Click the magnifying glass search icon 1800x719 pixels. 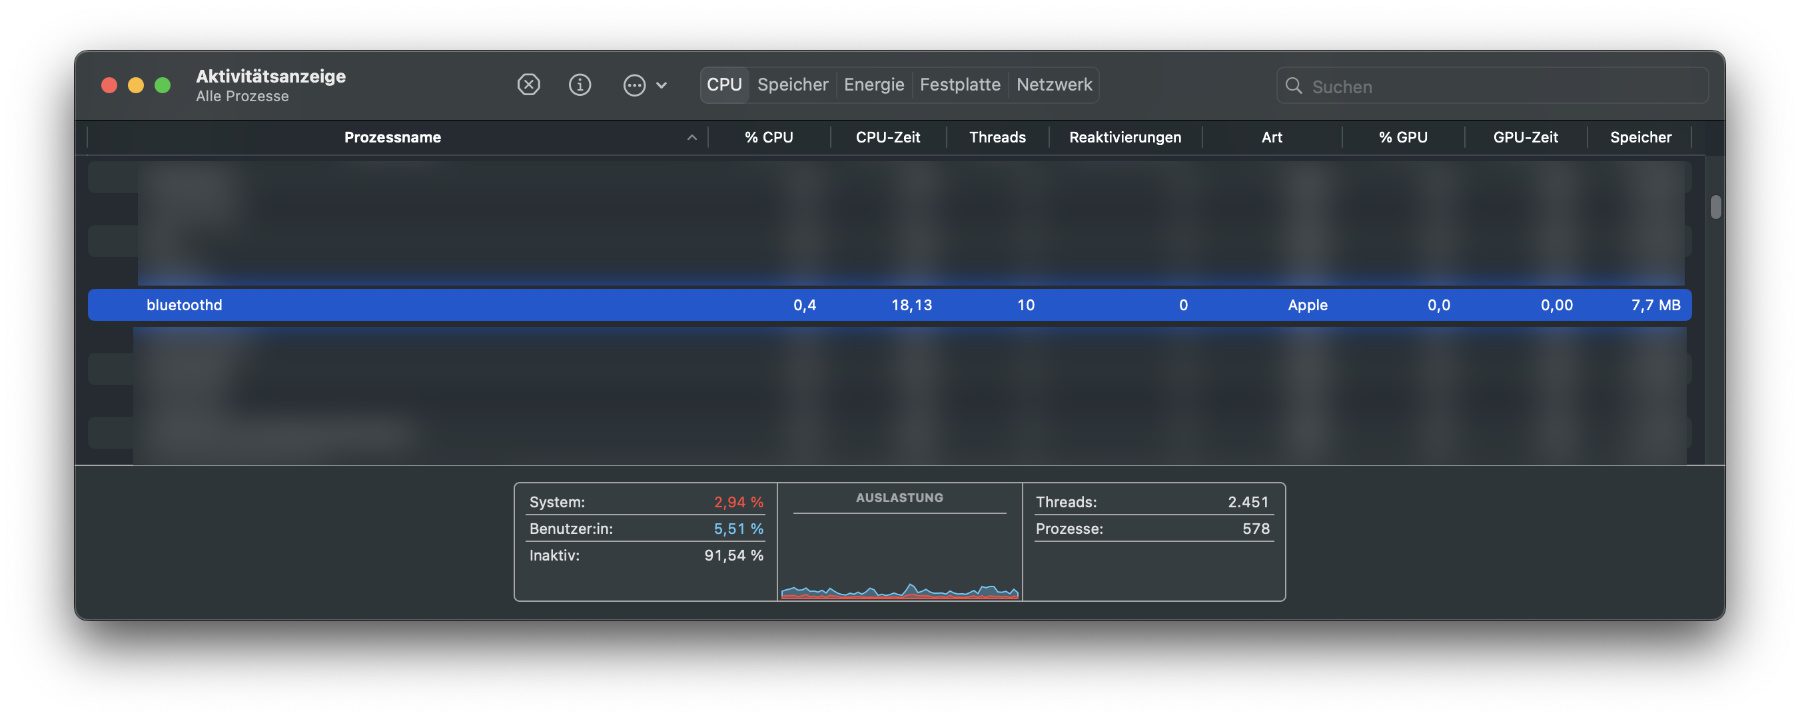click(1293, 86)
